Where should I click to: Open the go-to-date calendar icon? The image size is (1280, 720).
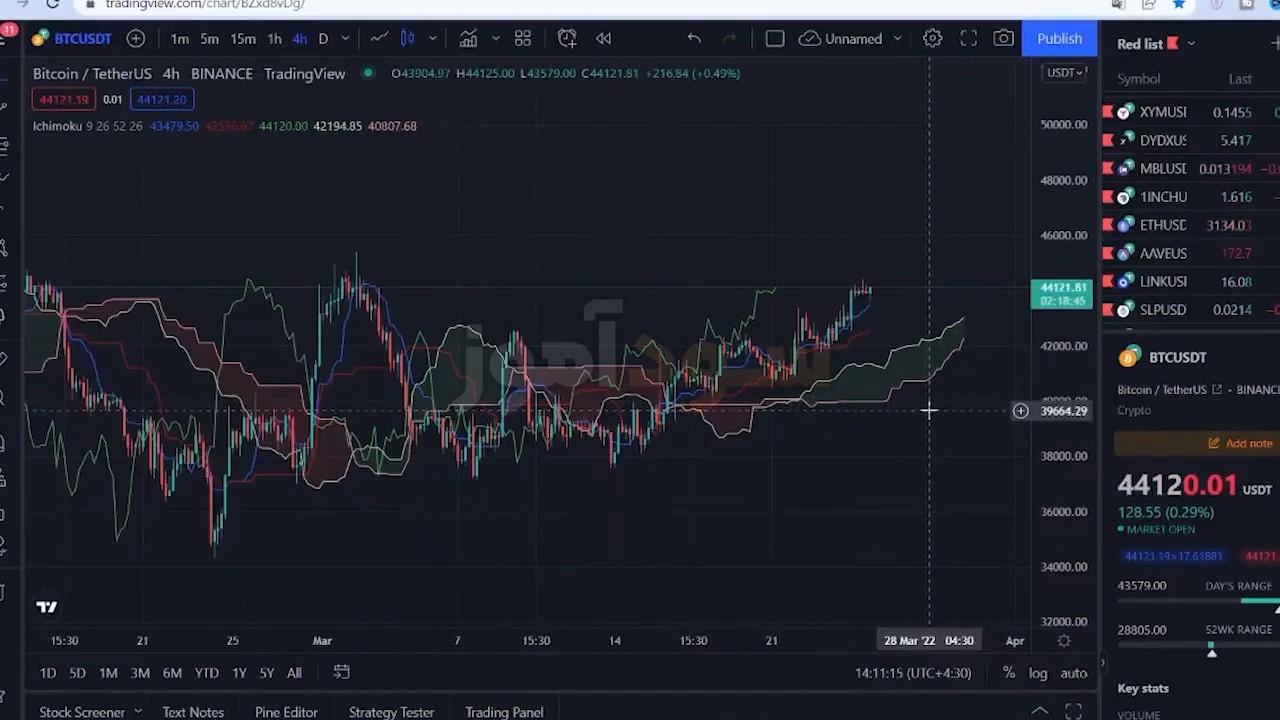click(341, 672)
